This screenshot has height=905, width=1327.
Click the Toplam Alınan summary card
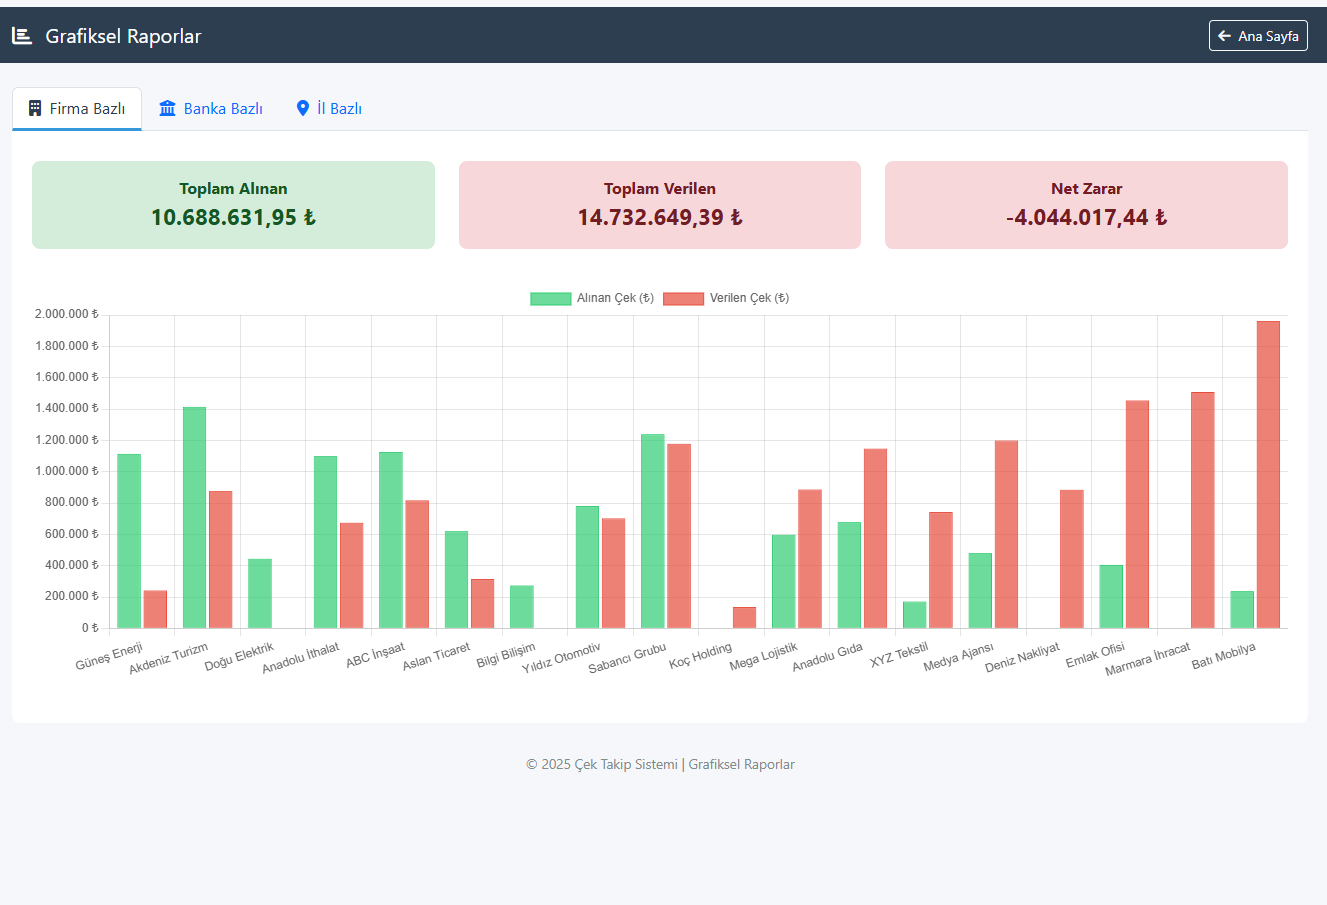pyautogui.click(x=233, y=205)
